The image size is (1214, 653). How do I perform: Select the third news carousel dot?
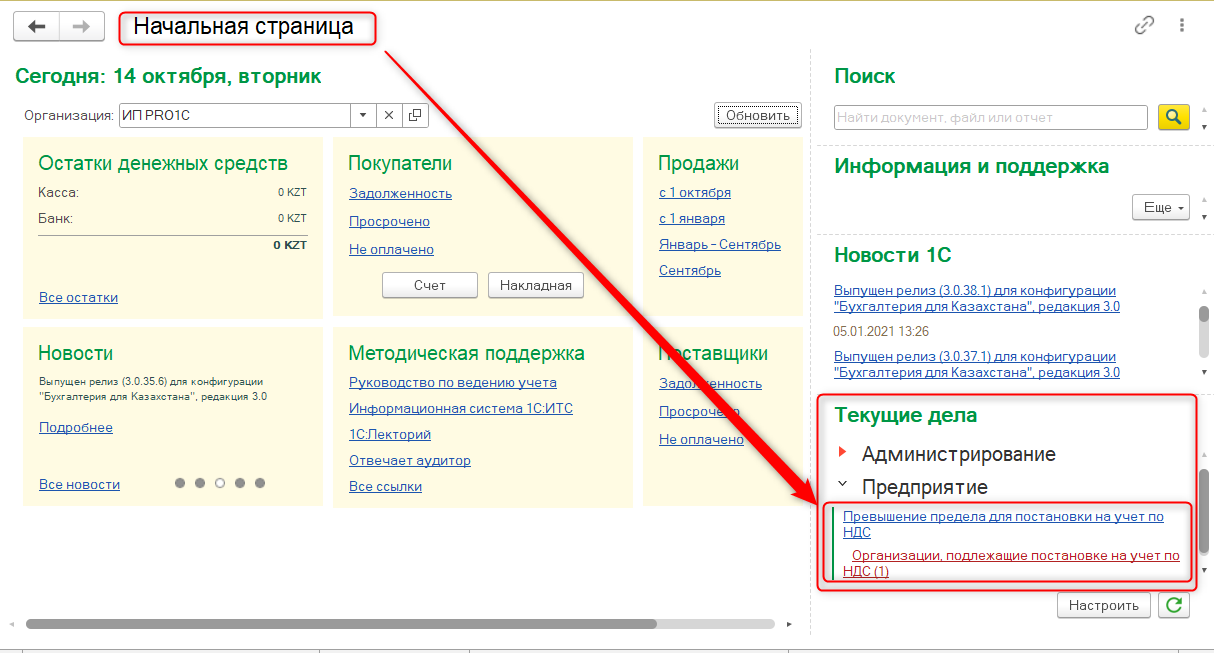click(220, 483)
